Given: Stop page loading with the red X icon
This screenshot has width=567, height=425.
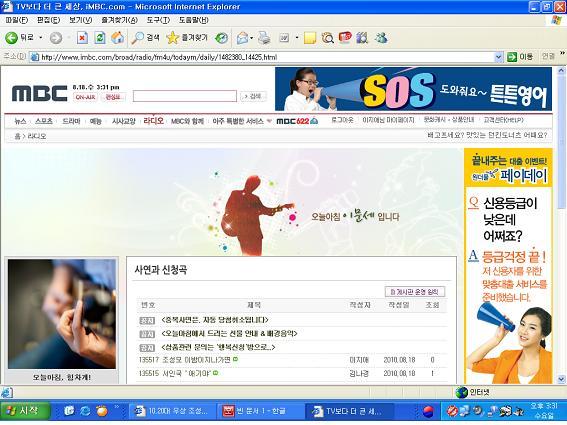Looking at the screenshot, I should point(82,38).
